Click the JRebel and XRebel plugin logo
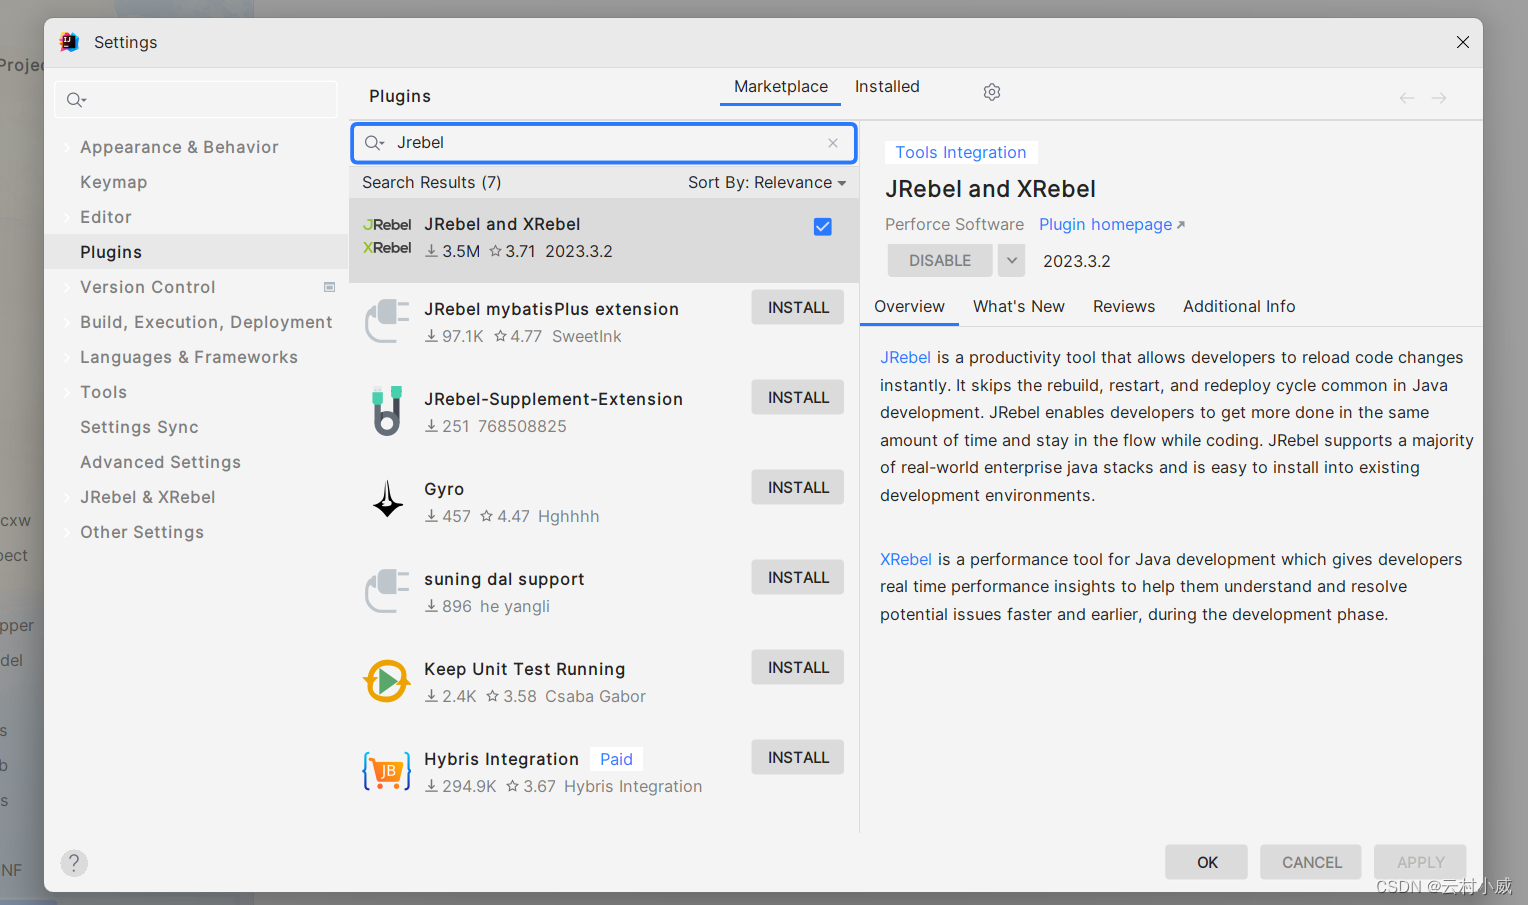 pyautogui.click(x=387, y=236)
